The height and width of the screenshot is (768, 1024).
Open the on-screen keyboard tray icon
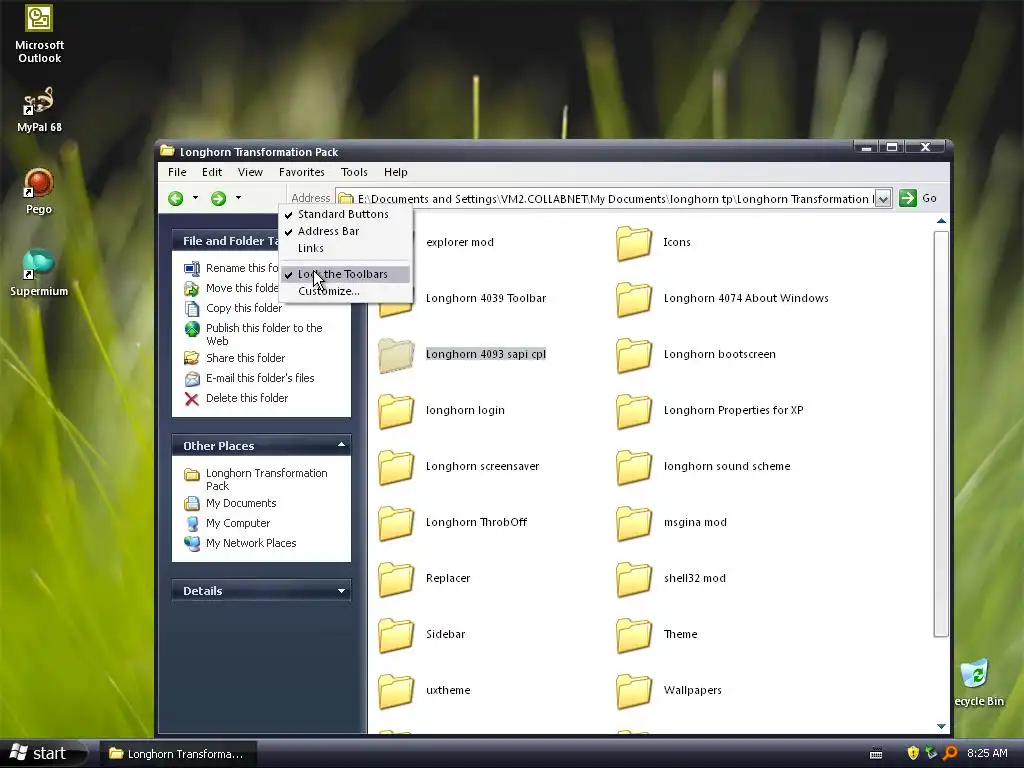click(x=876, y=754)
